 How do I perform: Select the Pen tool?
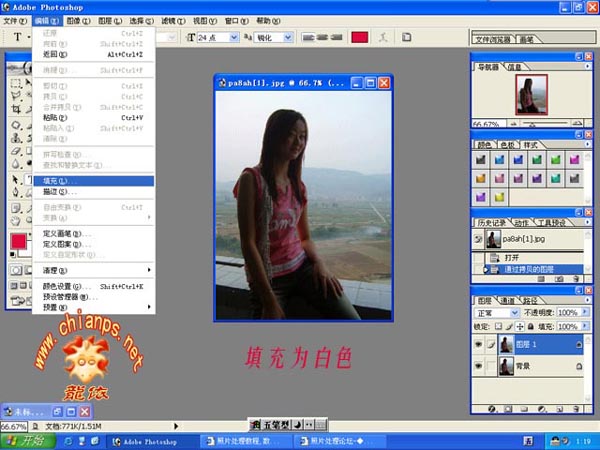coord(16,192)
